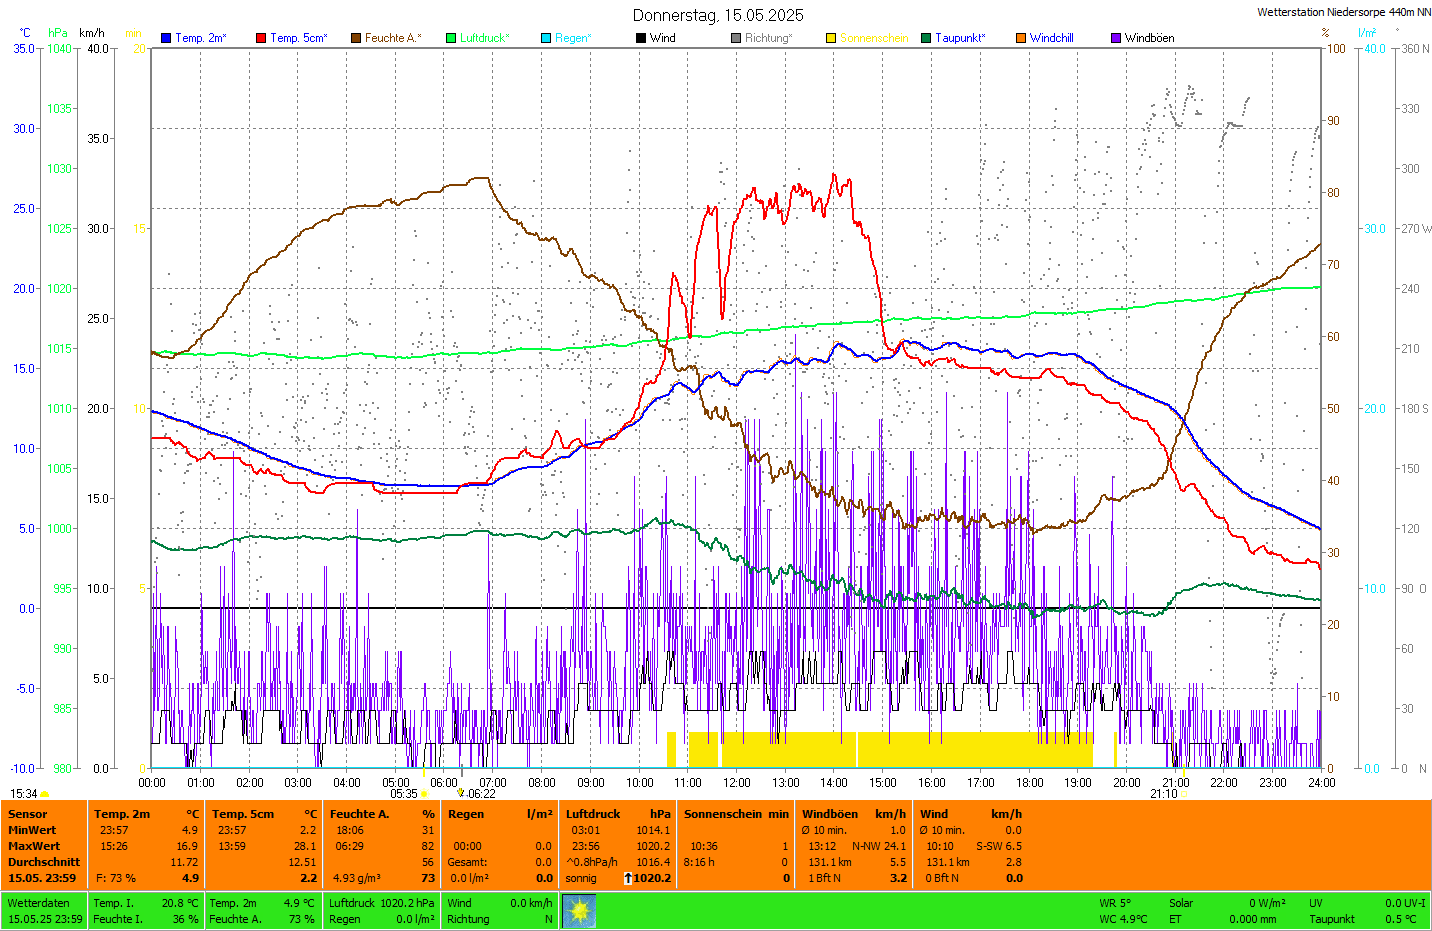Click the Windböen column header in table
The image size is (1432, 931).
[829, 814]
